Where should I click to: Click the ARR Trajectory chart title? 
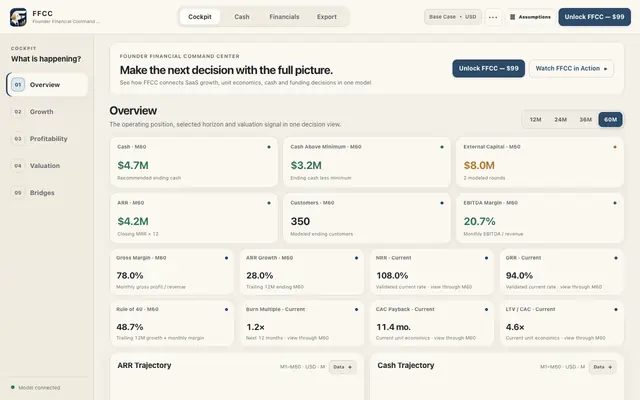pos(144,365)
